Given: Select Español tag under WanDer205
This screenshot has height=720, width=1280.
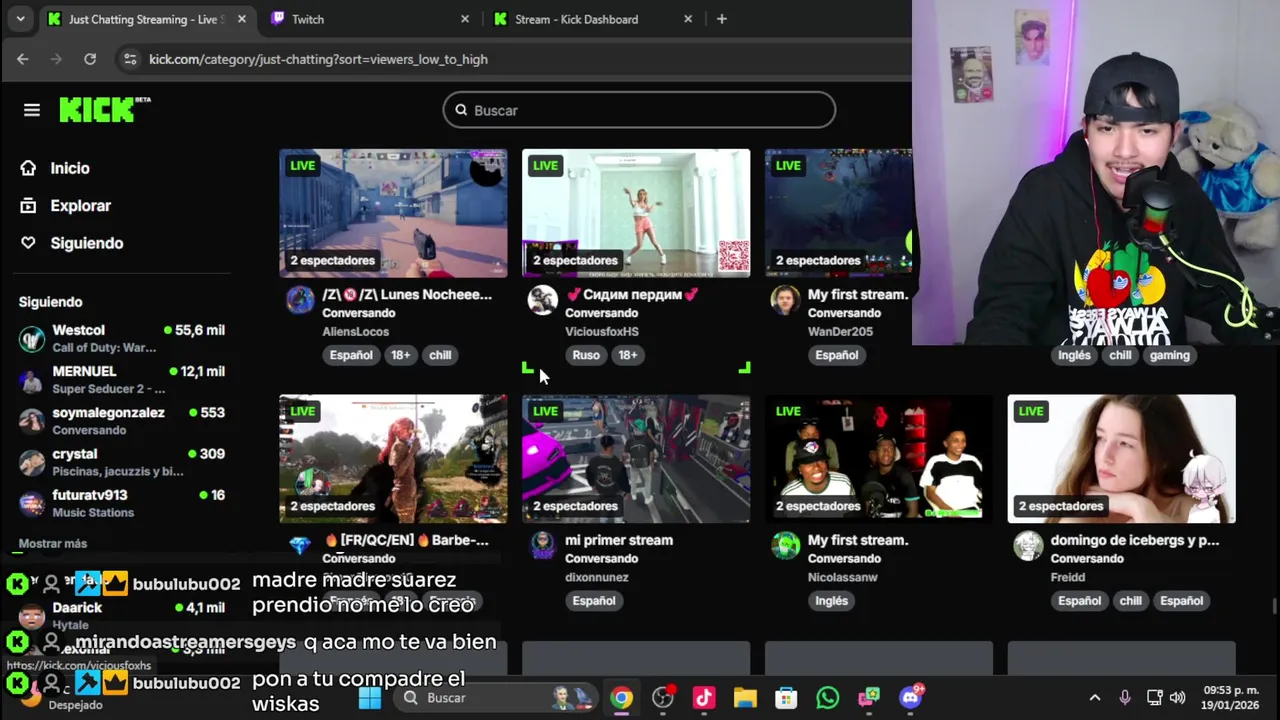Looking at the screenshot, I should 837,355.
